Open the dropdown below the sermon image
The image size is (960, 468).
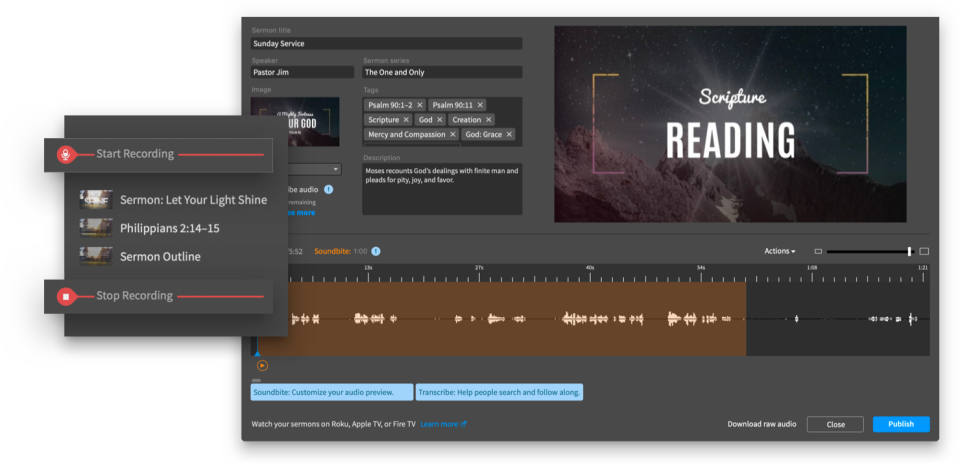pyautogui.click(x=315, y=169)
